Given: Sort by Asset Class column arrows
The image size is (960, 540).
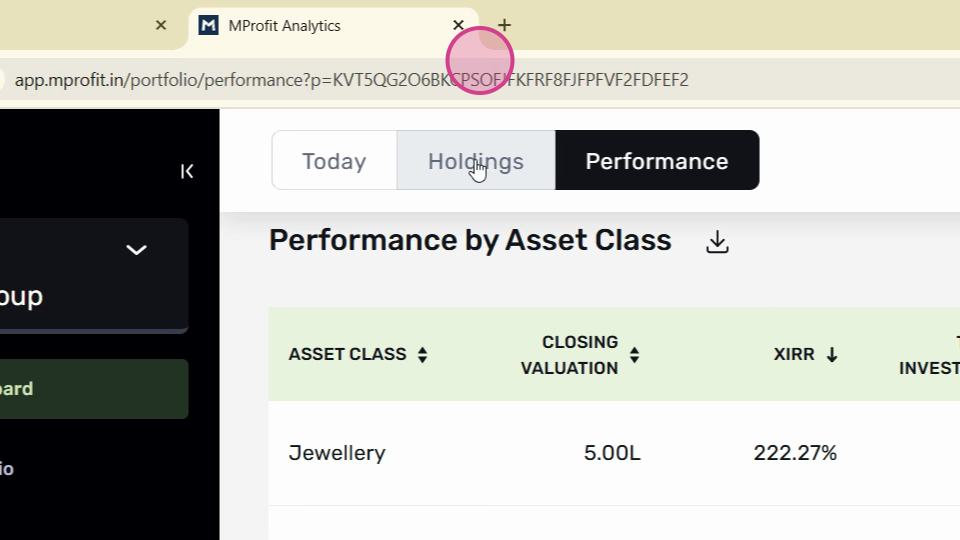Looking at the screenshot, I should 422,354.
